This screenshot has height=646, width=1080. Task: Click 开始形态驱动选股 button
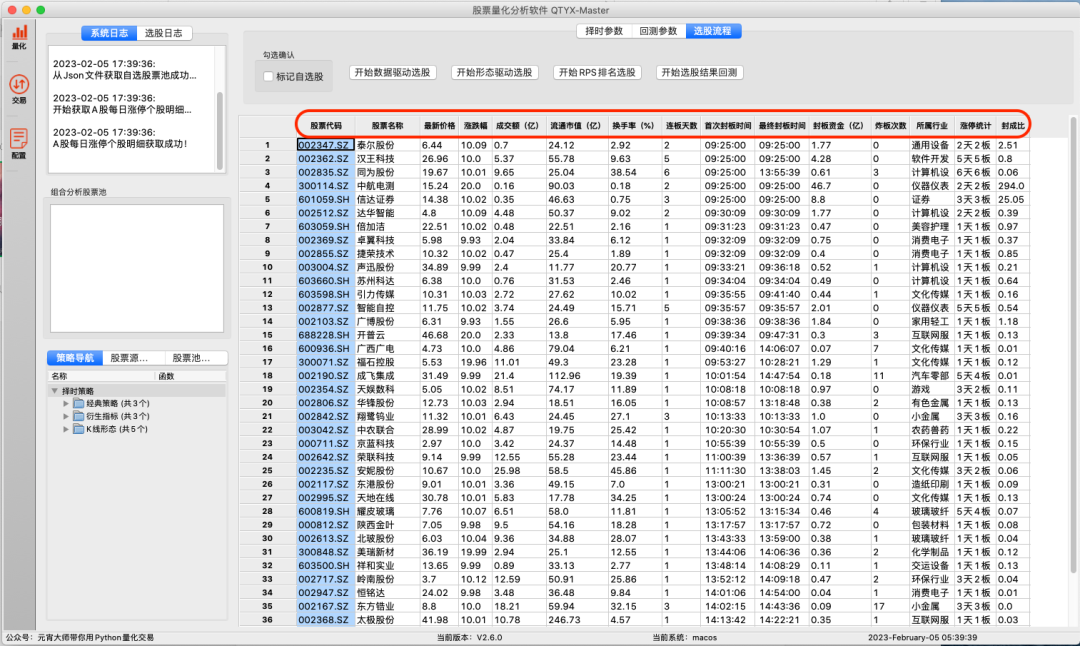click(495, 72)
